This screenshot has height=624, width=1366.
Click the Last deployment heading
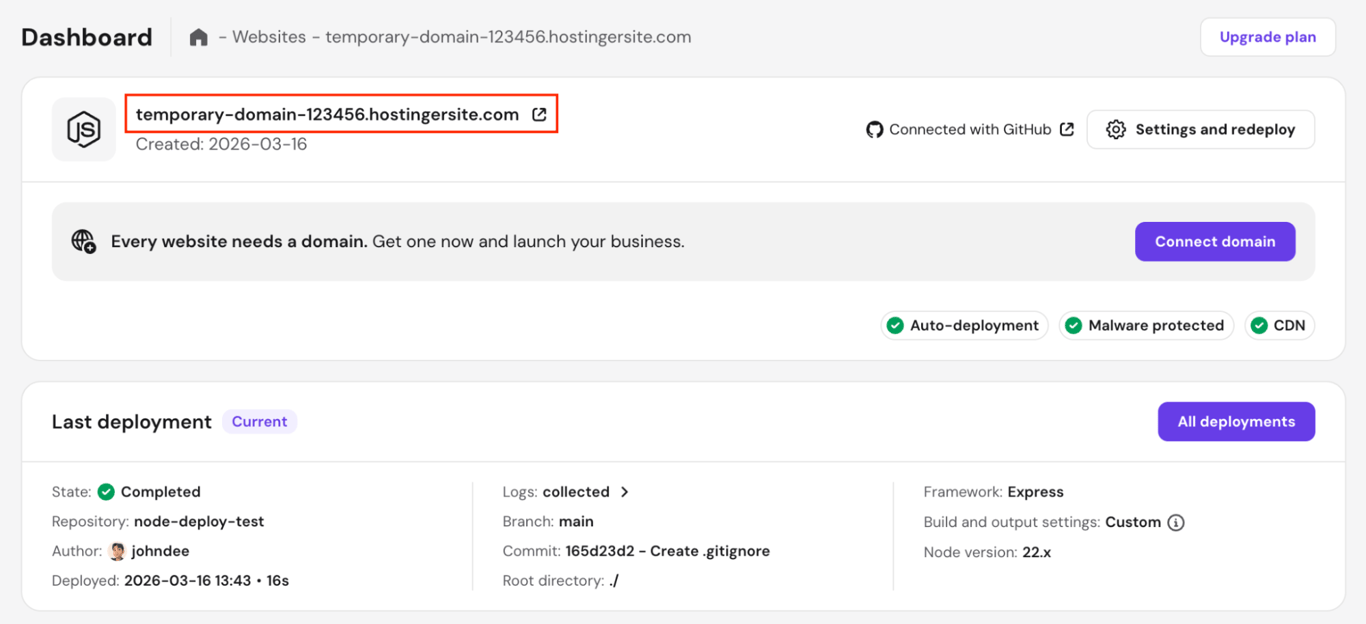[x=132, y=422]
